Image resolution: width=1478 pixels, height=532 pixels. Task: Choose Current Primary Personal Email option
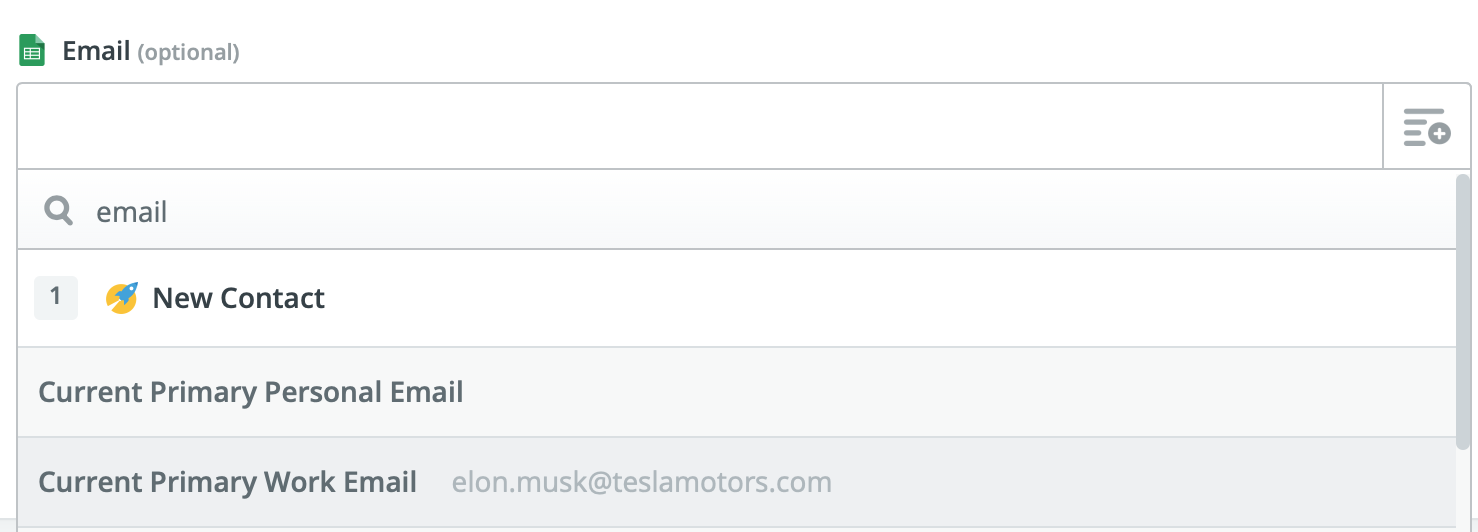(x=737, y=392)
